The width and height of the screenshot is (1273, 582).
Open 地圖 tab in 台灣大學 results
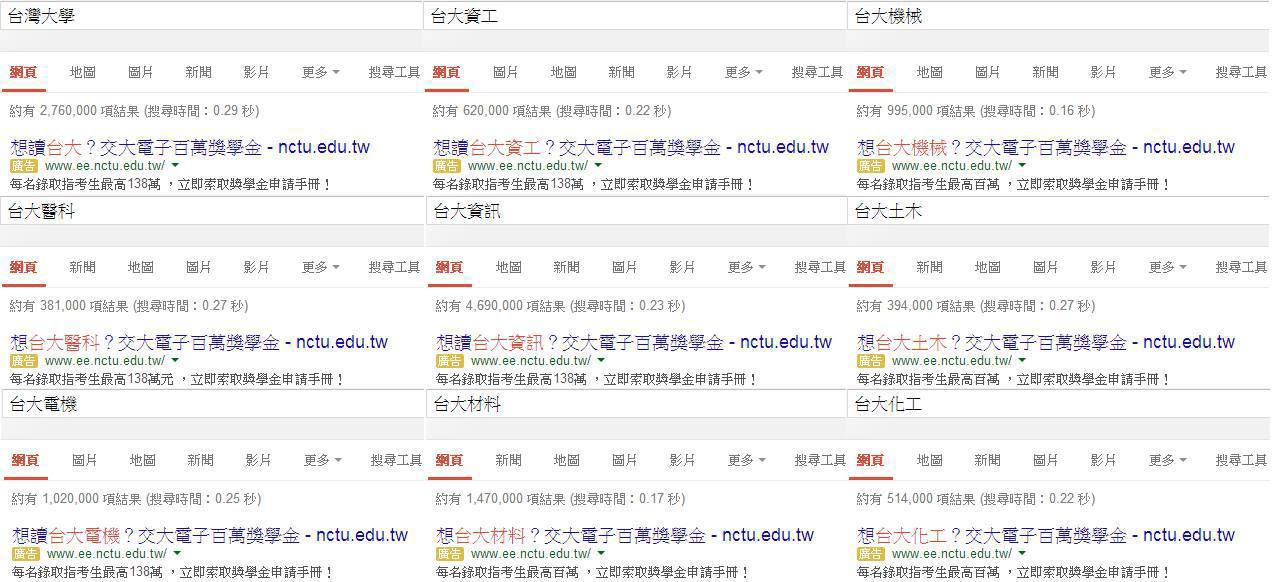[x=83, y=72]
